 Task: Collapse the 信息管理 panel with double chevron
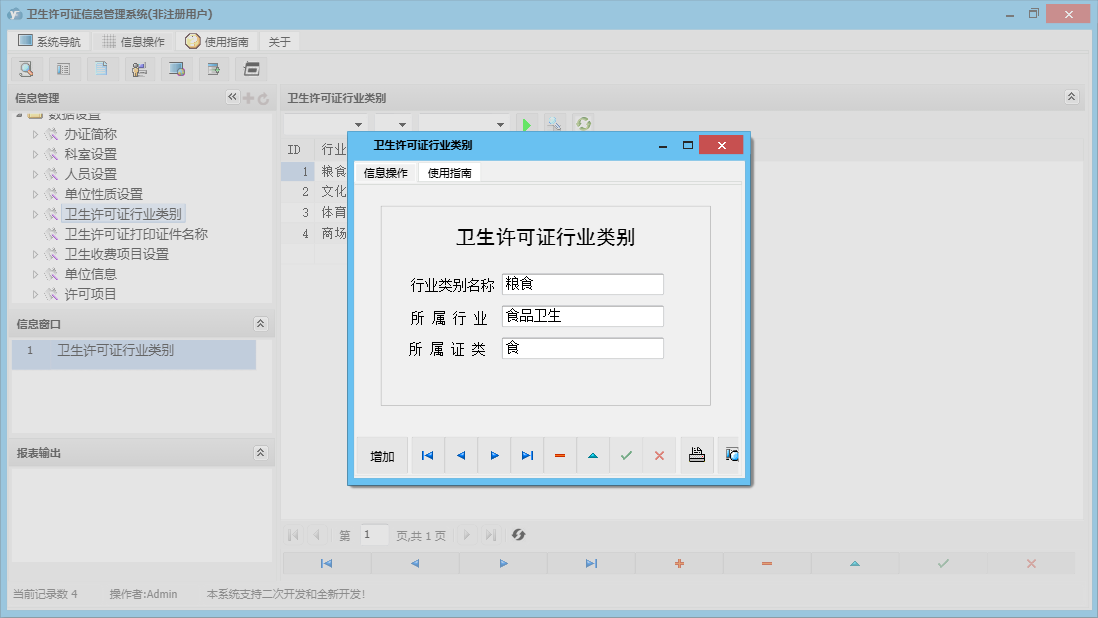(231, 97)
